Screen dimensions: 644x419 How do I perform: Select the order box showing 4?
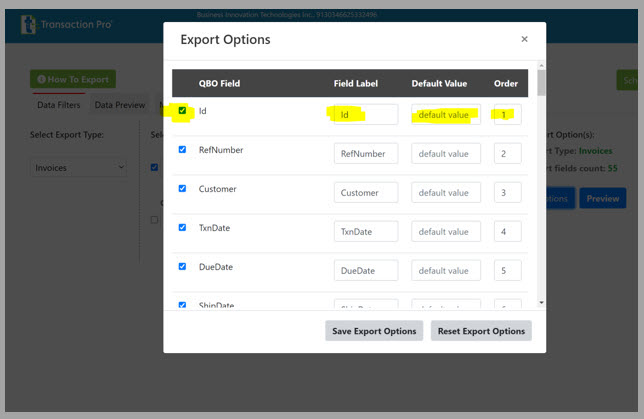pyautogui.click(x=508, y=232)
